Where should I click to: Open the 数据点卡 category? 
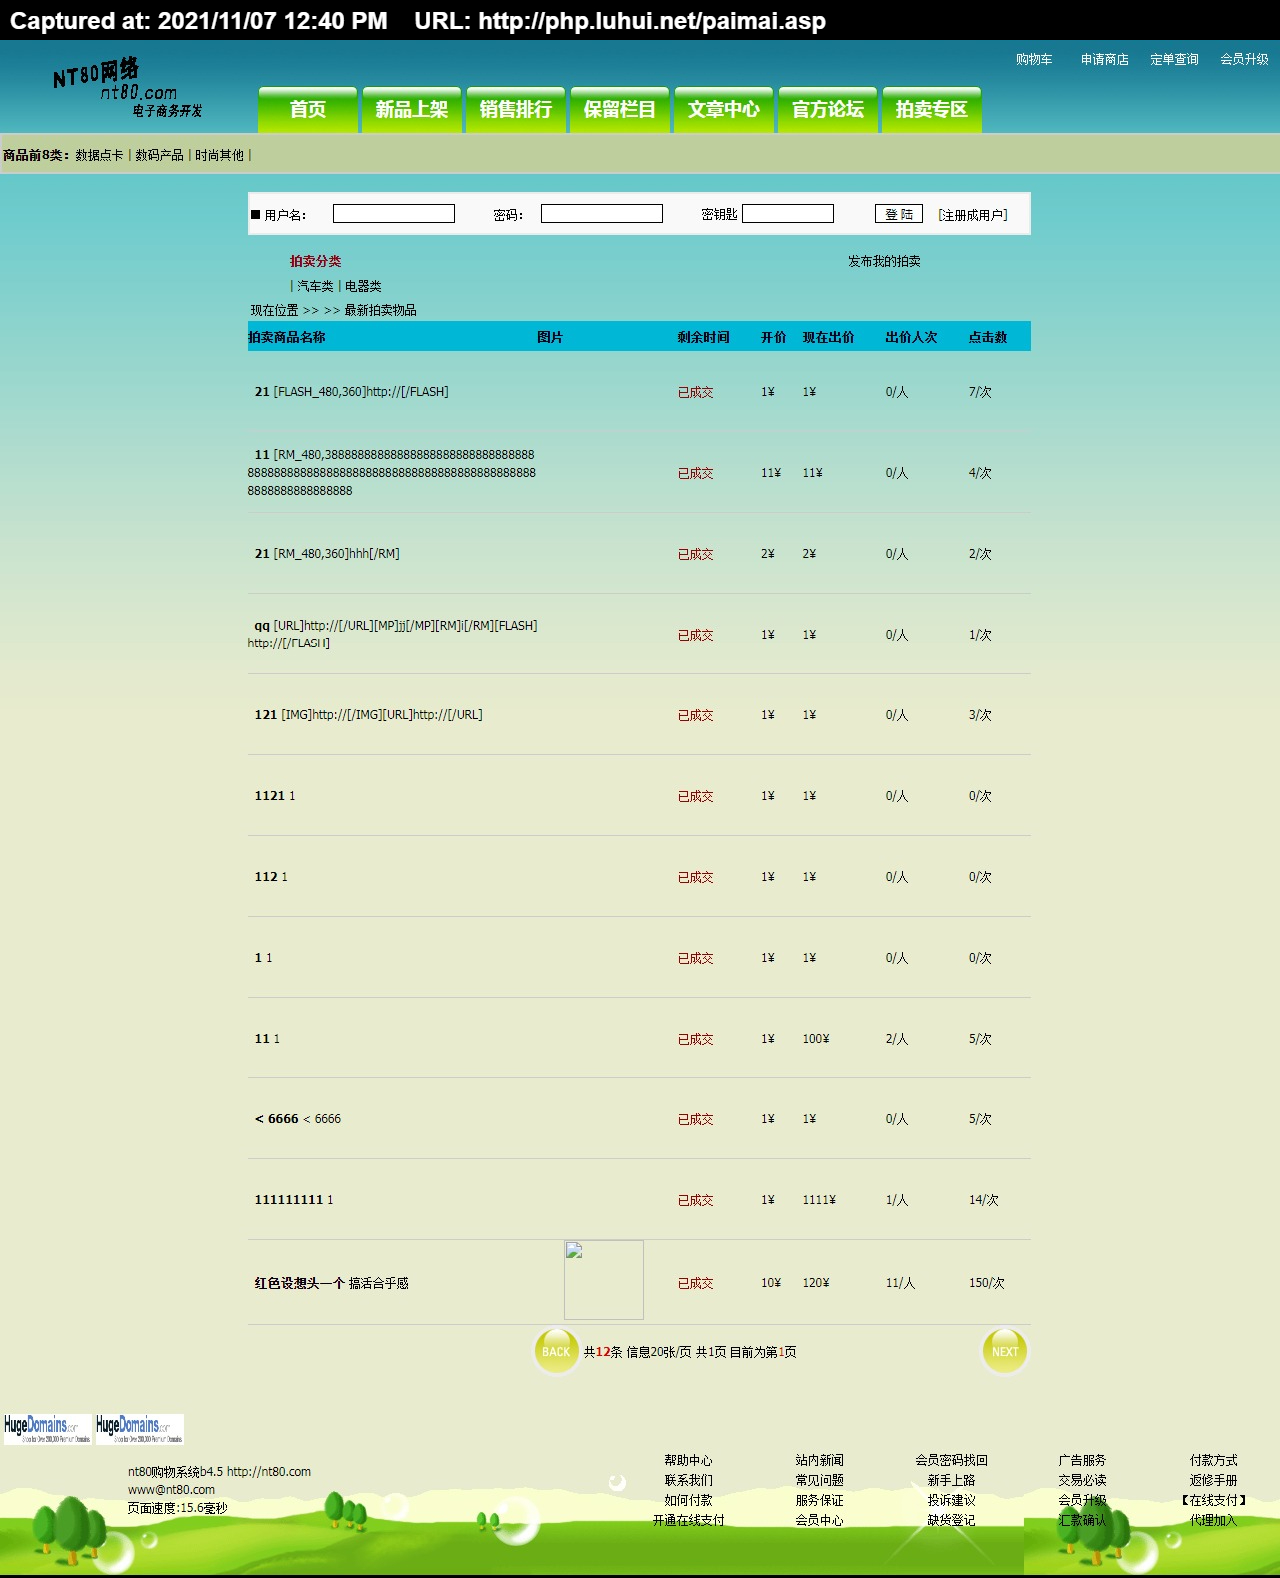[x=100, y=155]
